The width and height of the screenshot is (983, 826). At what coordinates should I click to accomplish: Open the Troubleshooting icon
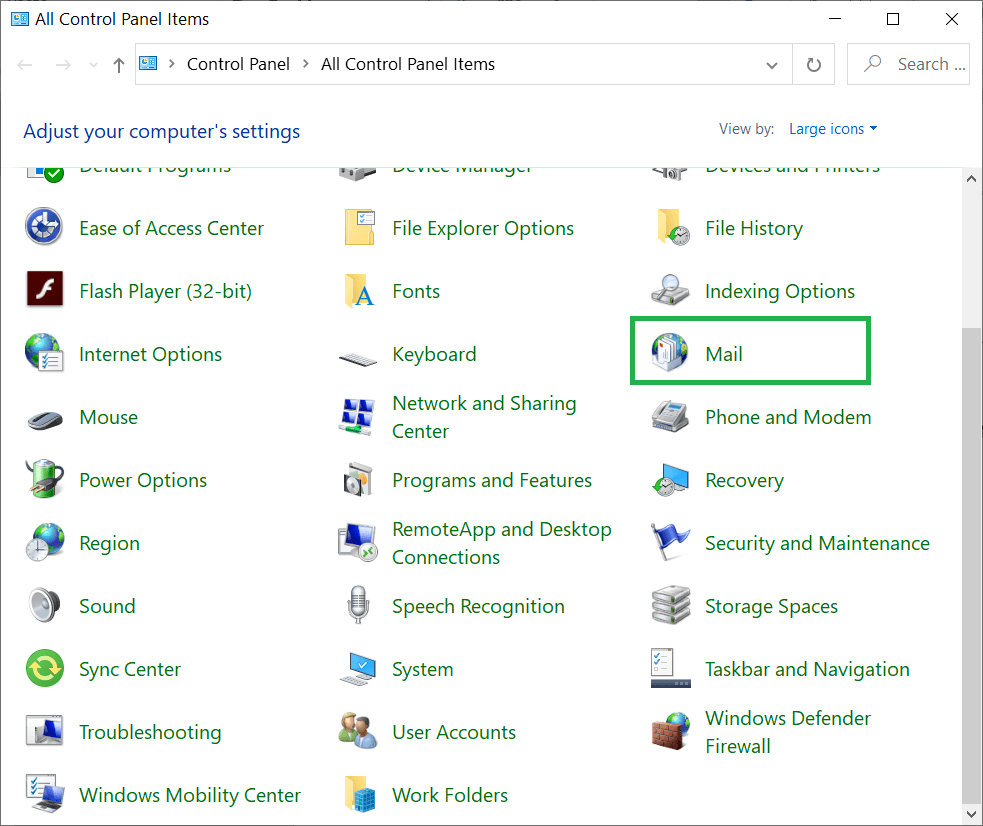point(45,731)
